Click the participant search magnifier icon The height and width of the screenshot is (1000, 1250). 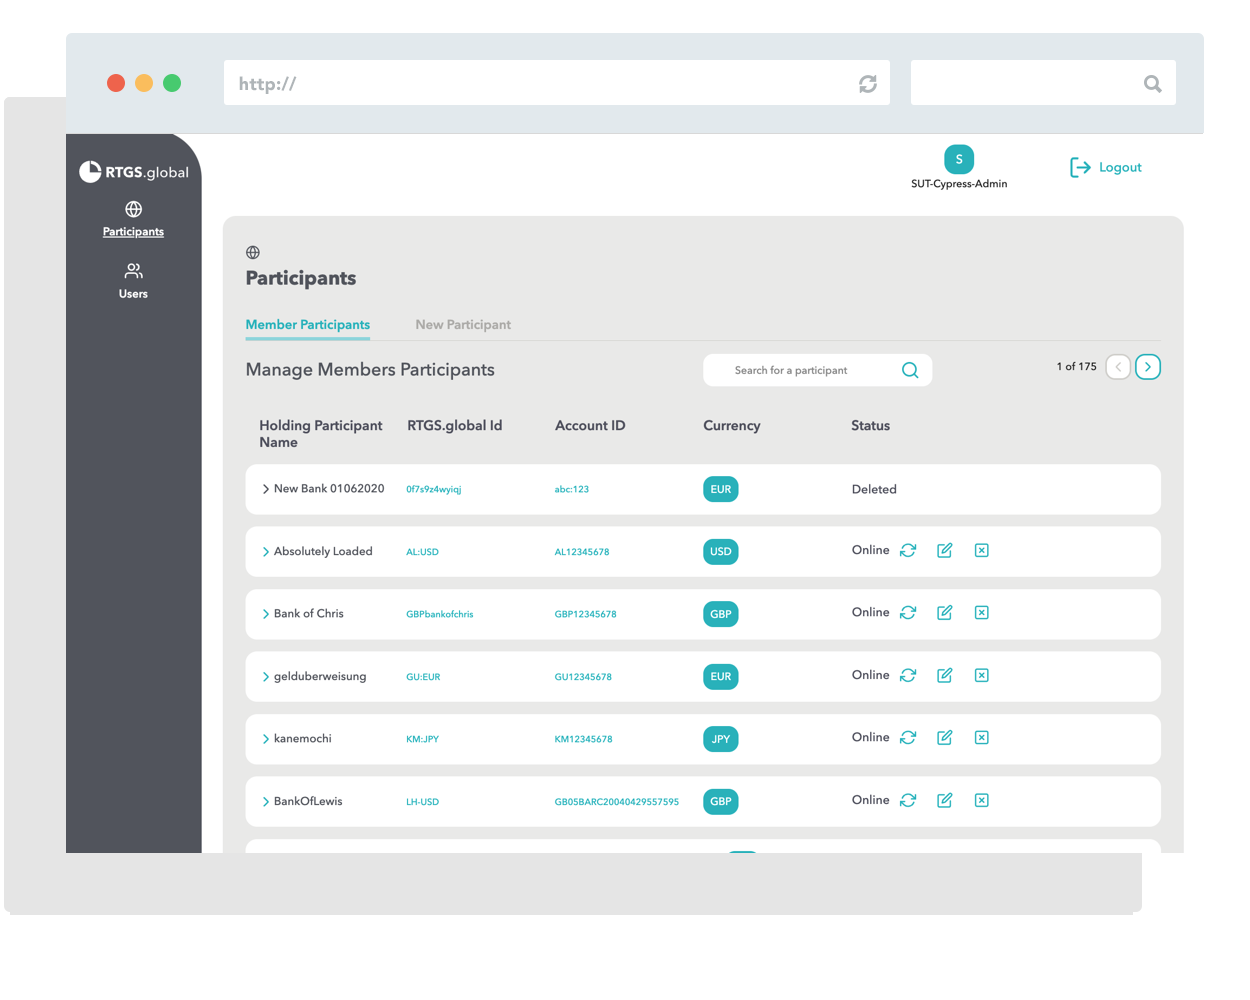coord(910,370)
